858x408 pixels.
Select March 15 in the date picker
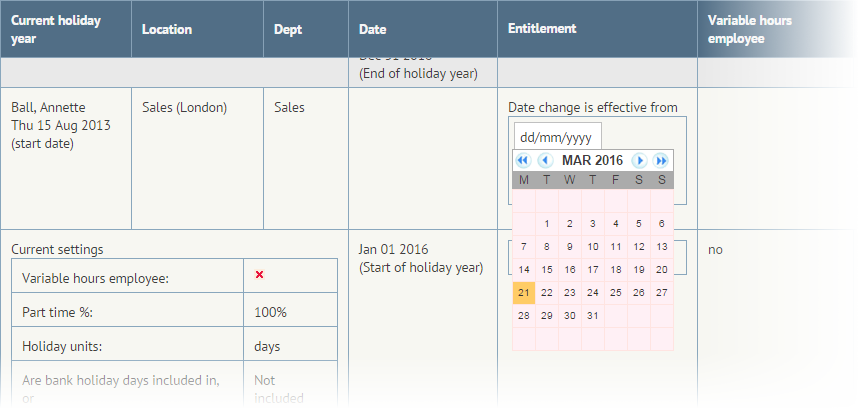pyautogui.click(x=547, y=269)
